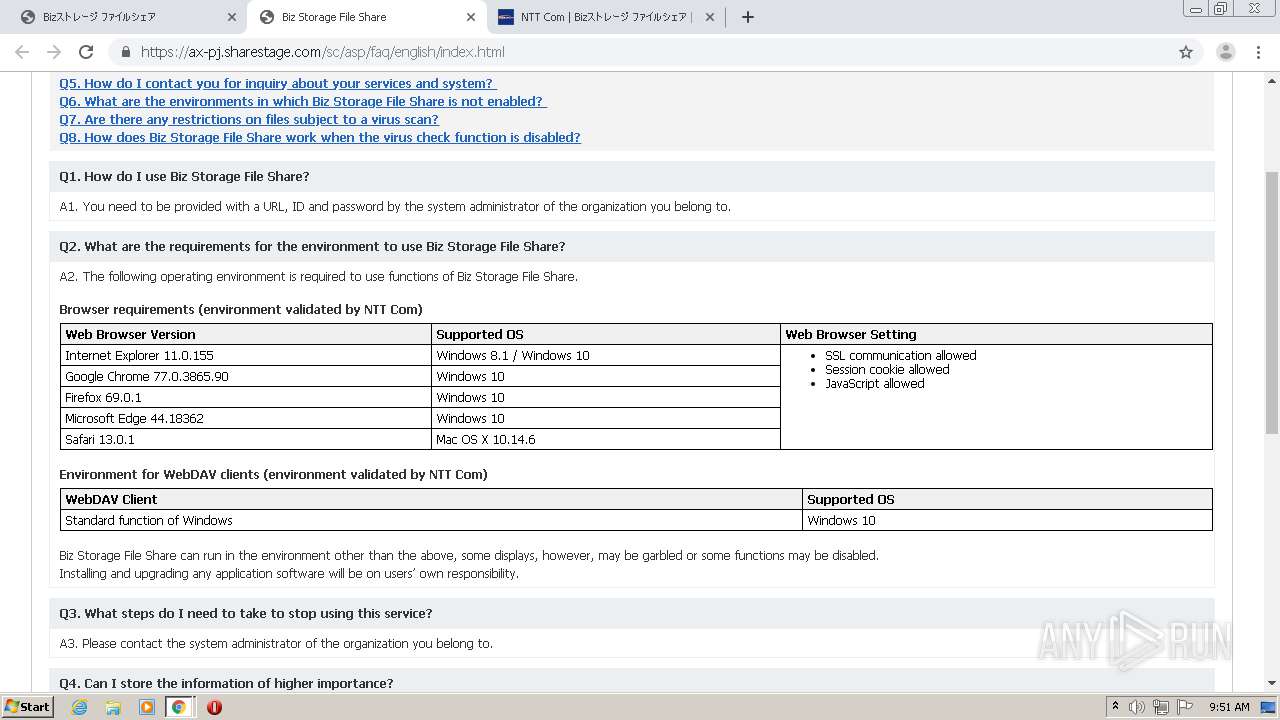Open the Q5 contact inquiry link

pyautogui.click(x=277, y=83)
